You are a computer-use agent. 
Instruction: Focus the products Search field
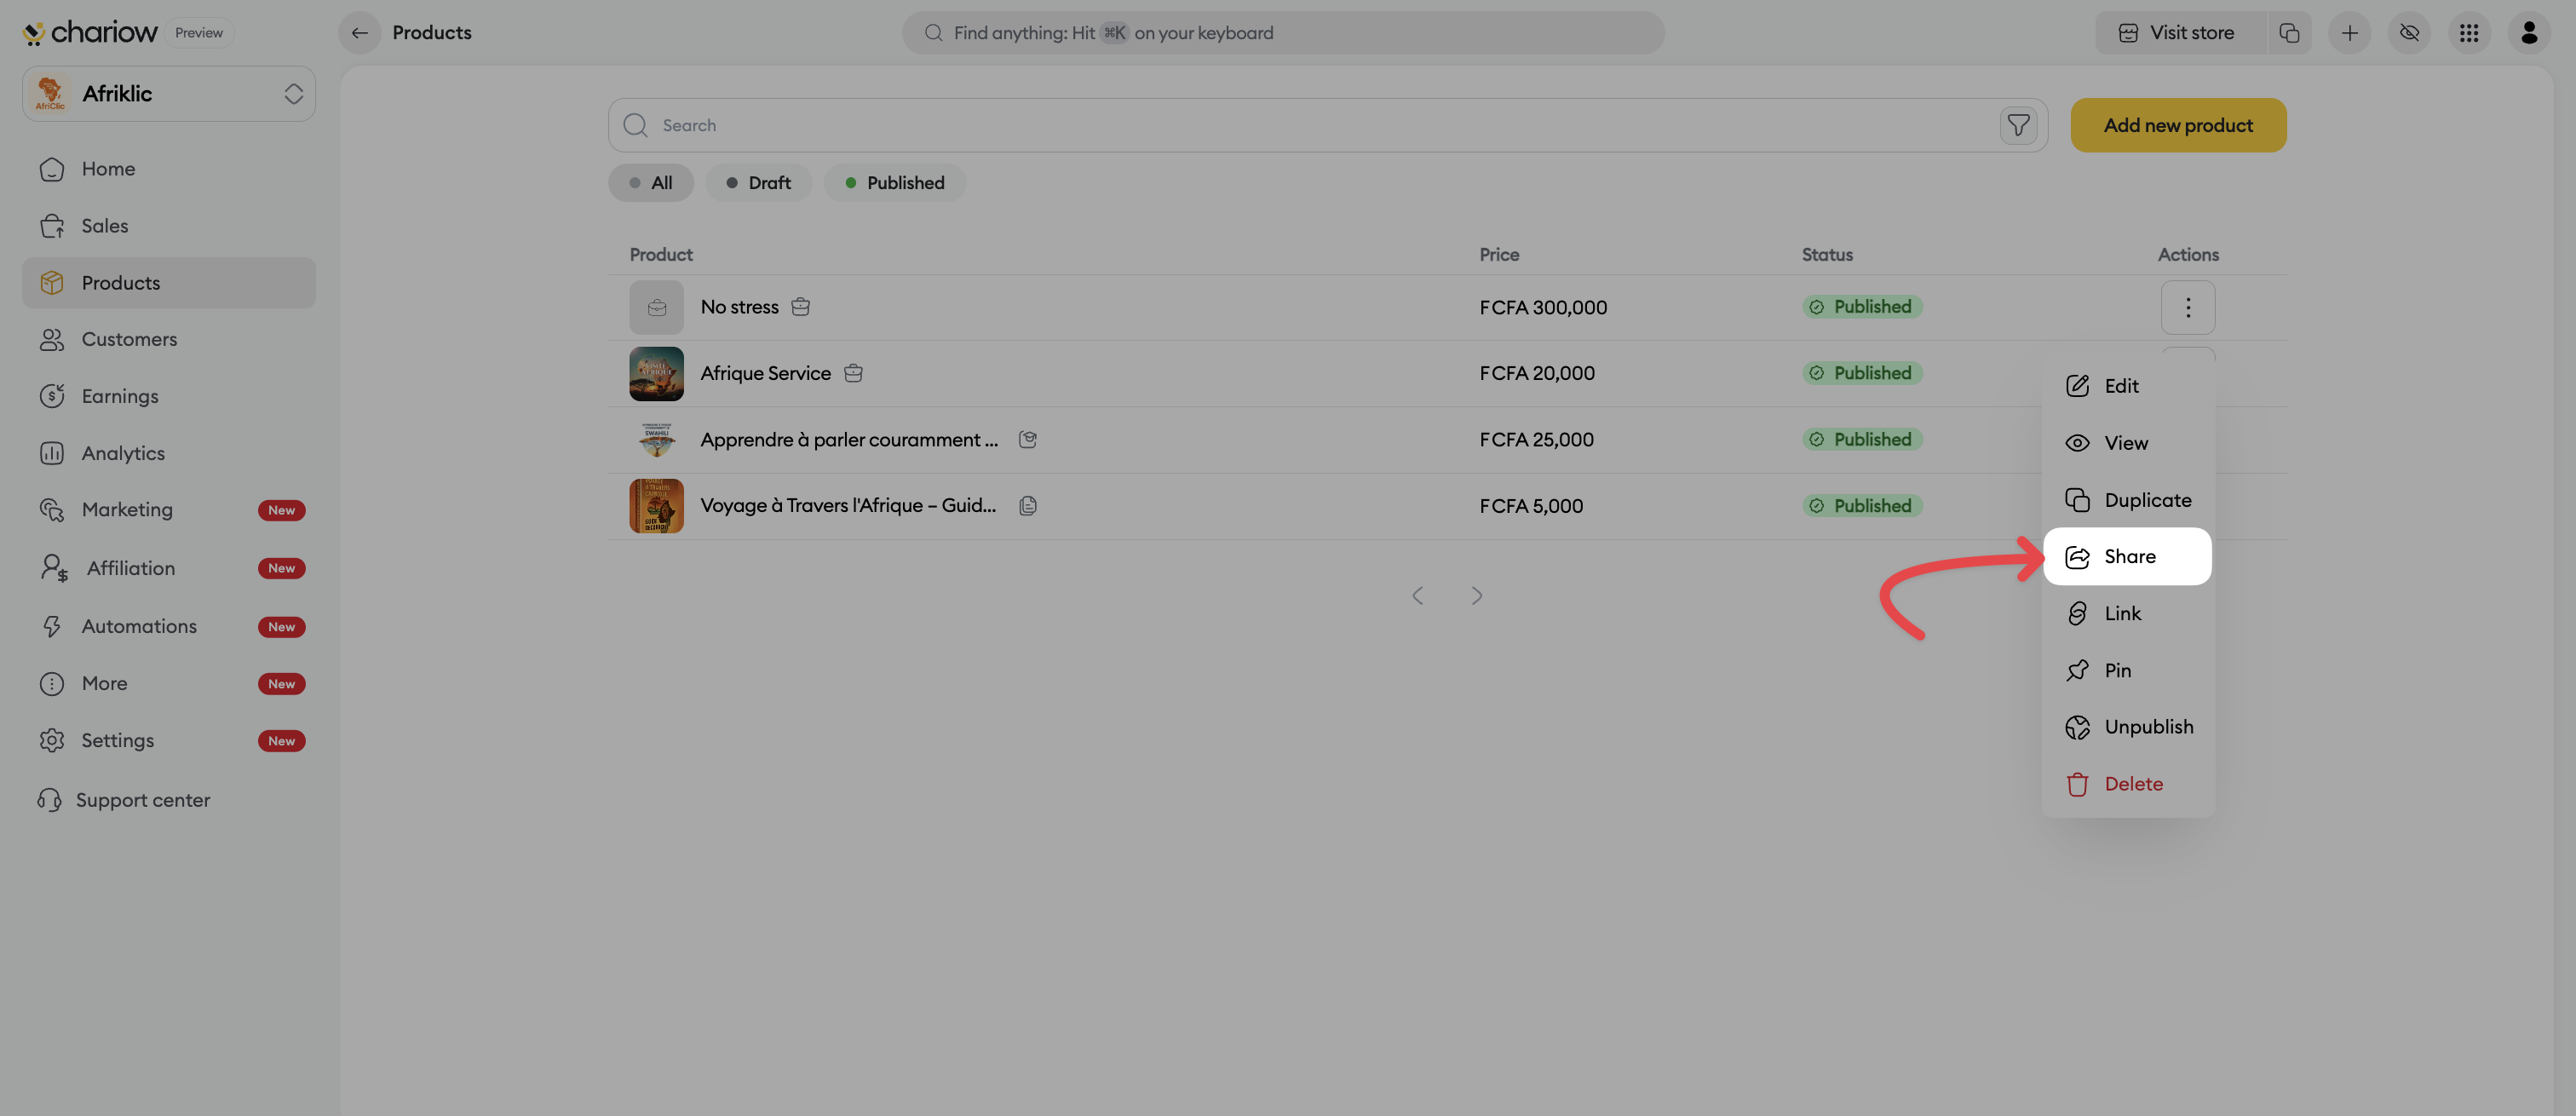point(1300,125)
